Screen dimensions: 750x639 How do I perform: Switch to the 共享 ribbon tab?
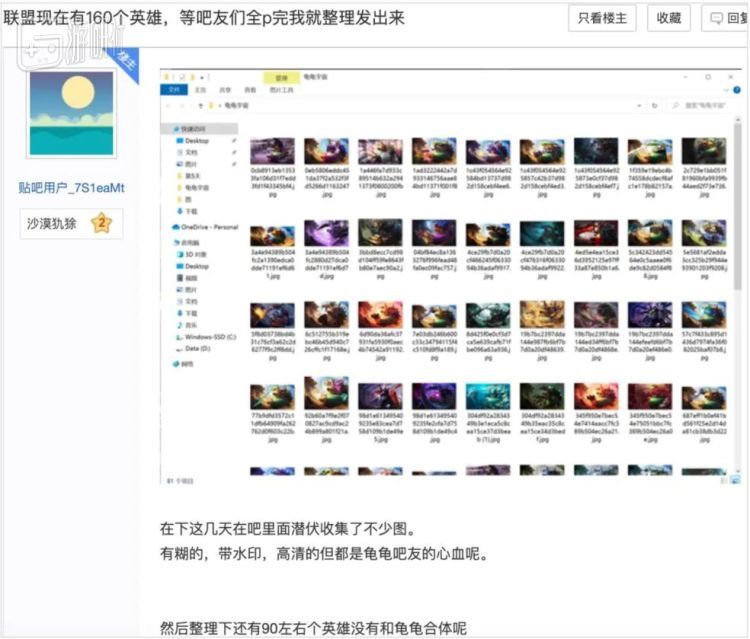point(225,89)
